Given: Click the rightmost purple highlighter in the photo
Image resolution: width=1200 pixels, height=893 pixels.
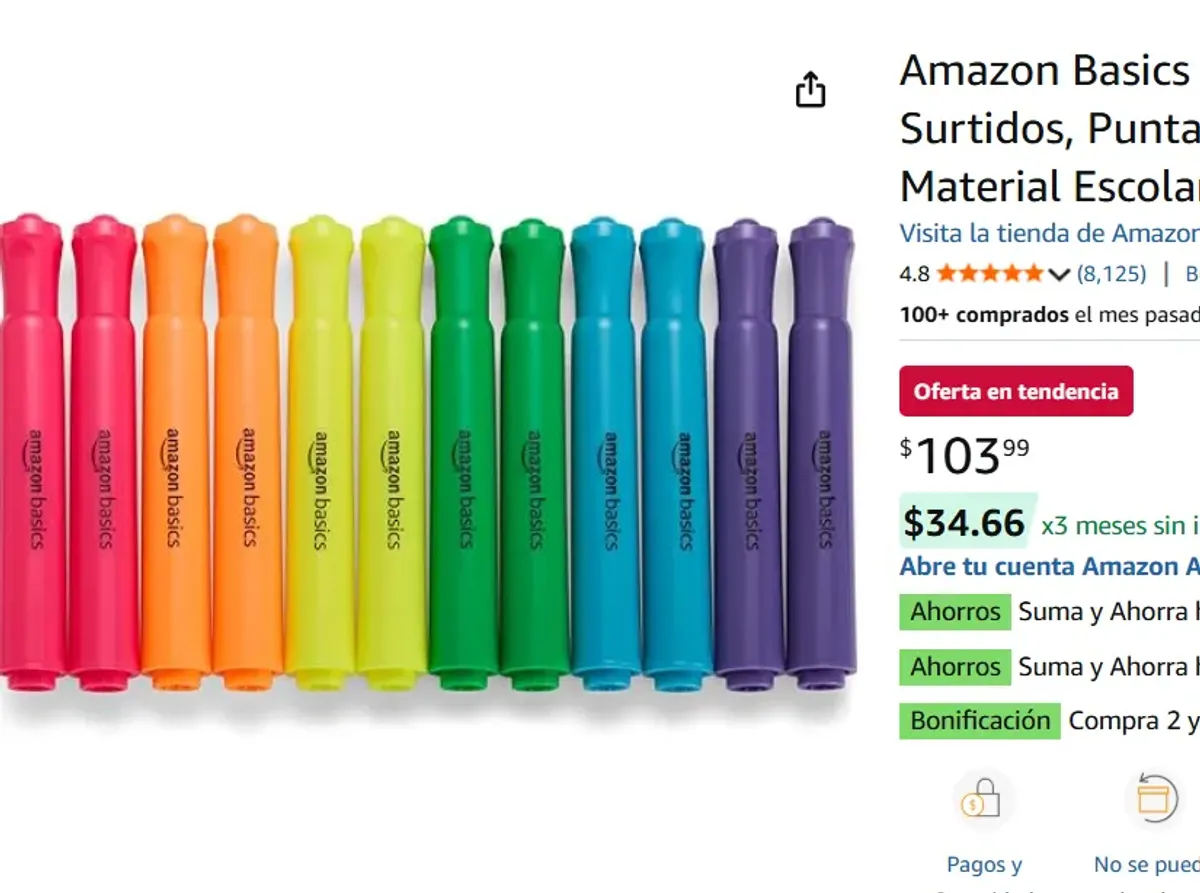Looking at the screenshot, I should tap(822, 450).
